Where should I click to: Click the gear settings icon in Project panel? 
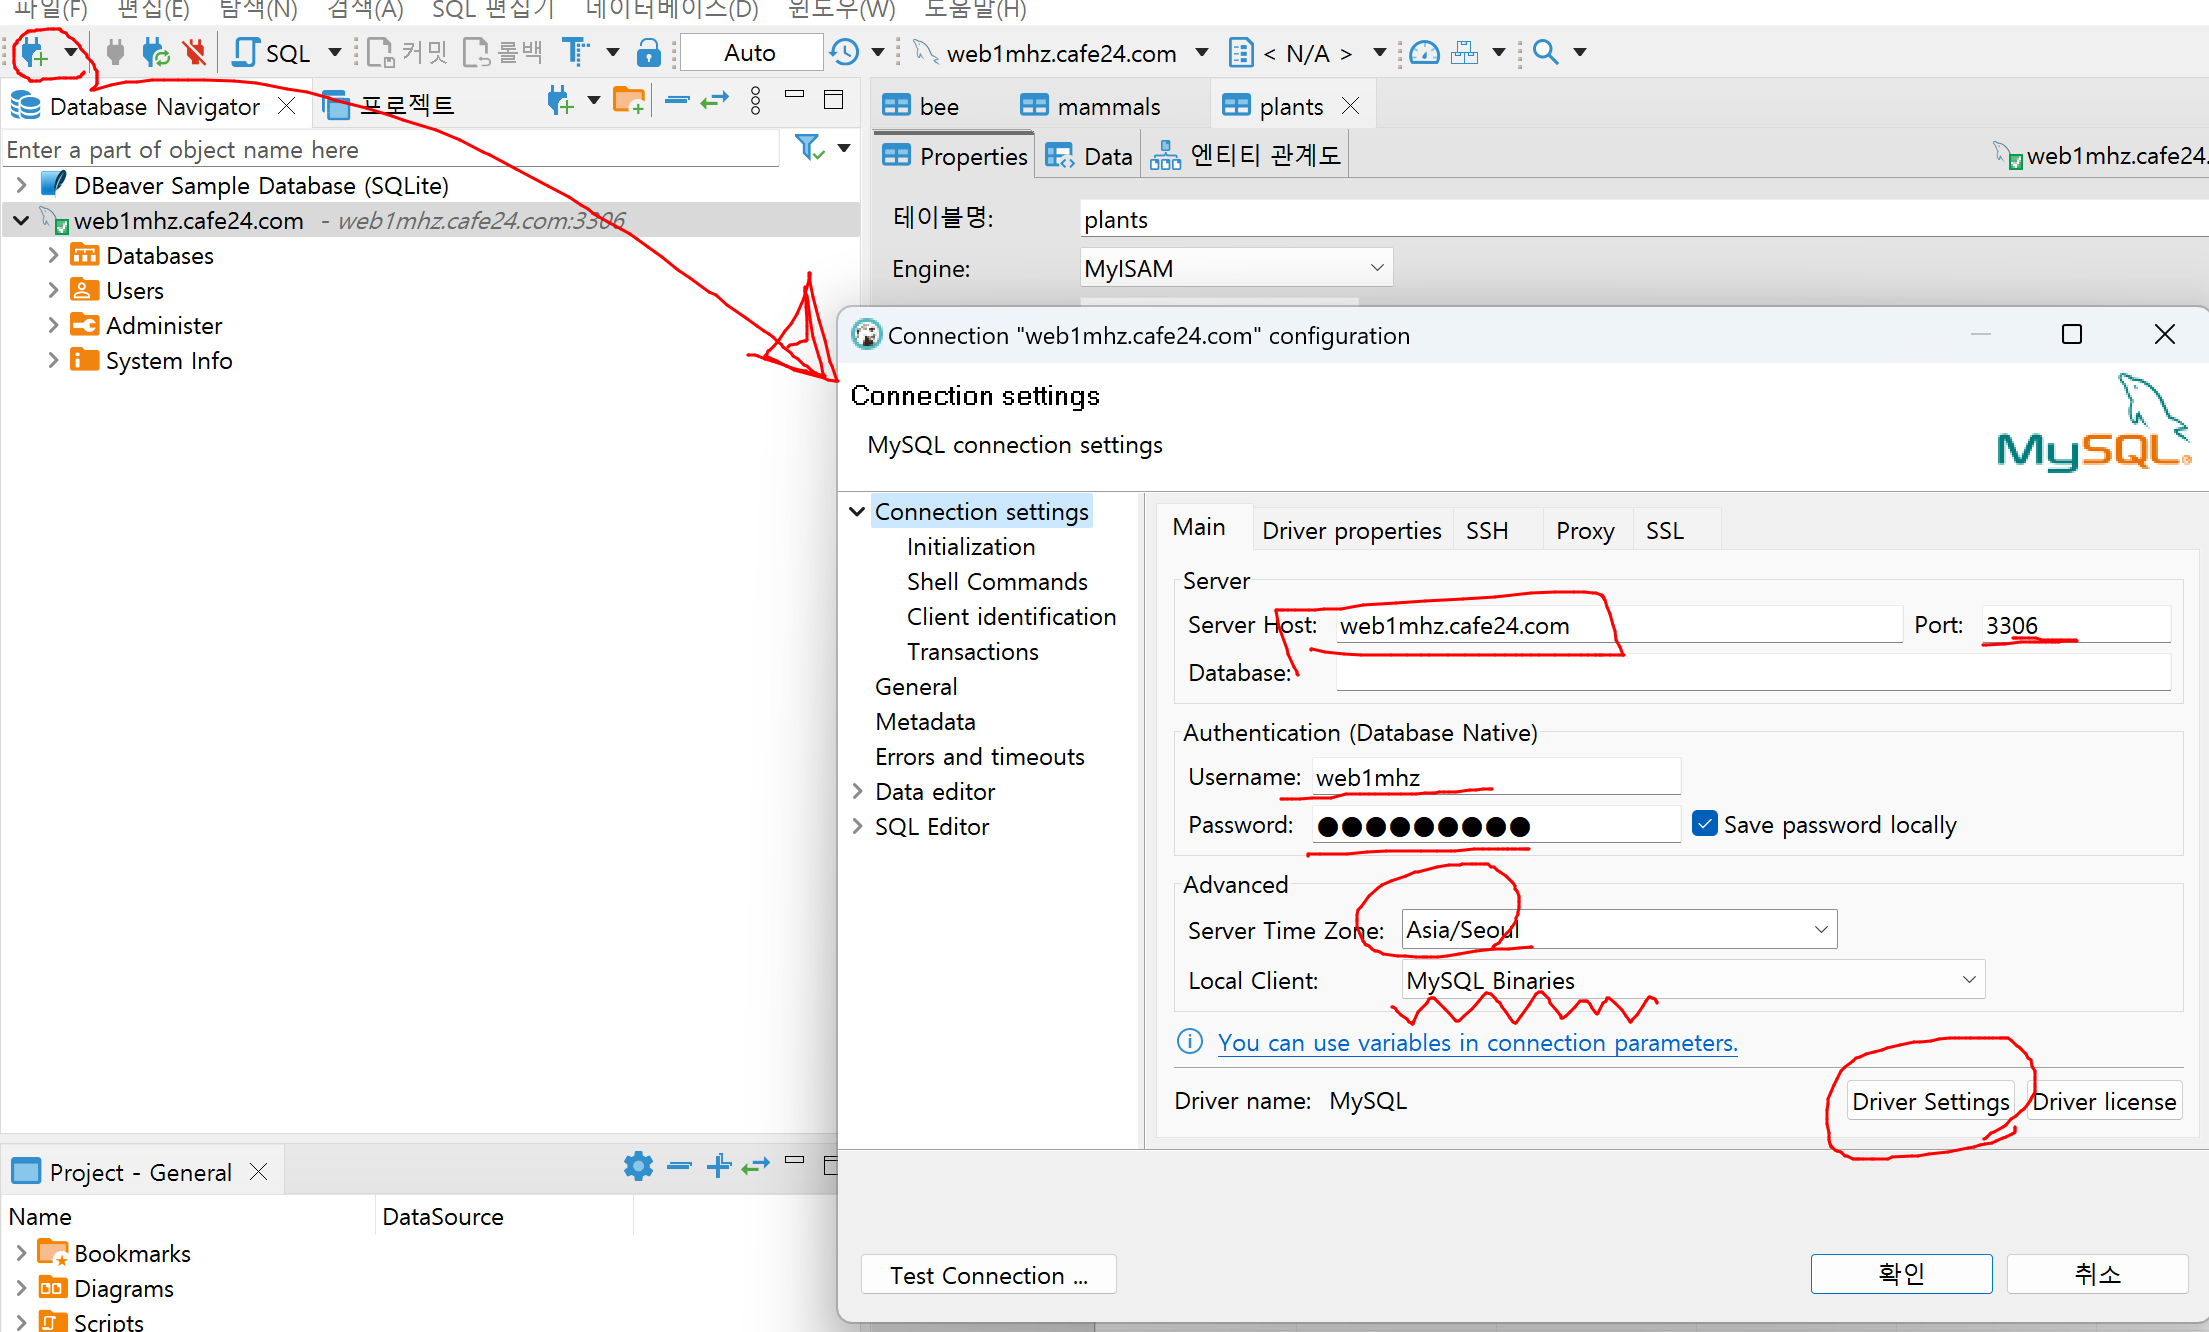(x=638, y=1166)
